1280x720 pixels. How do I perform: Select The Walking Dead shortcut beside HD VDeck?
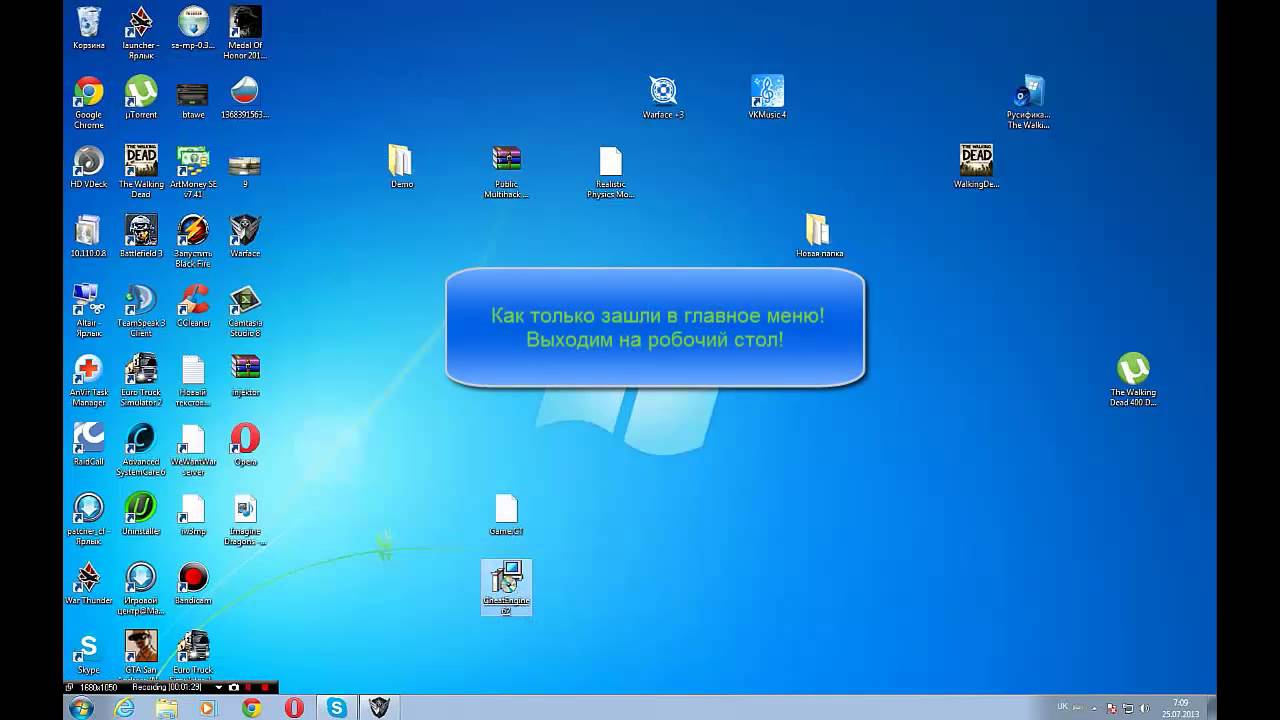pos(141,171)
